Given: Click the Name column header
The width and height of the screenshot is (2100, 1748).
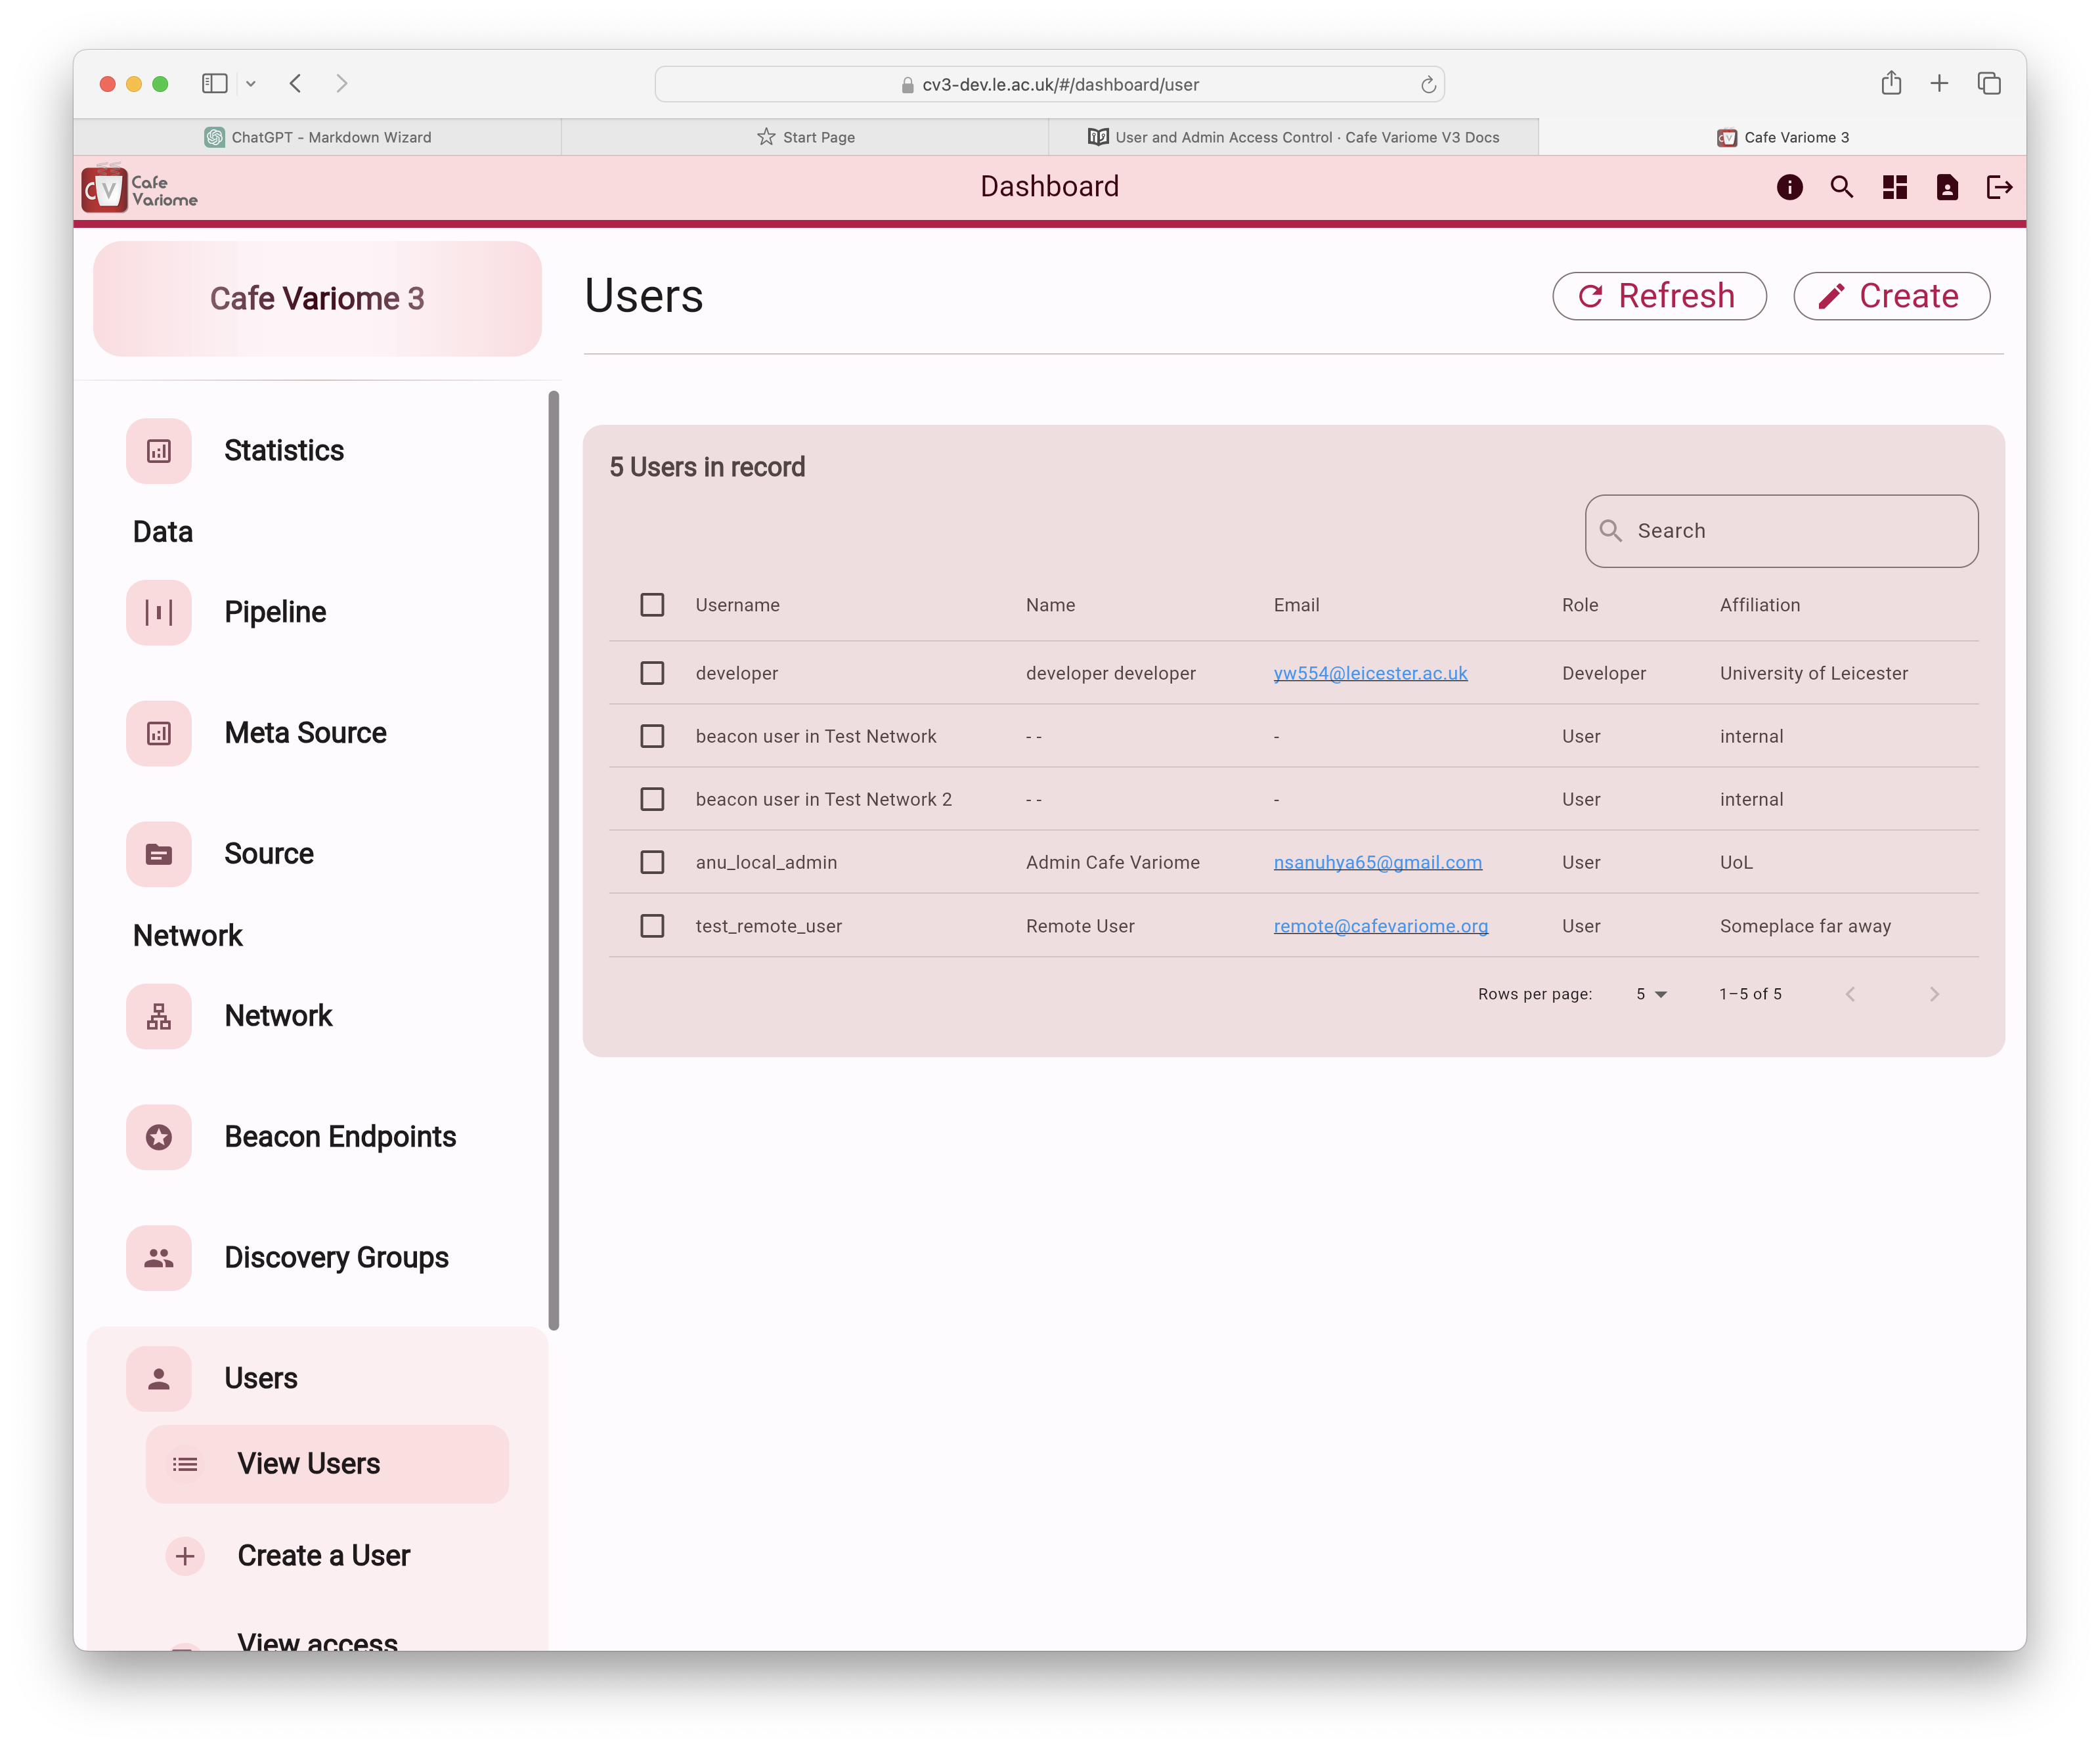Looking at the screenshot, I should click(1050, 605).
